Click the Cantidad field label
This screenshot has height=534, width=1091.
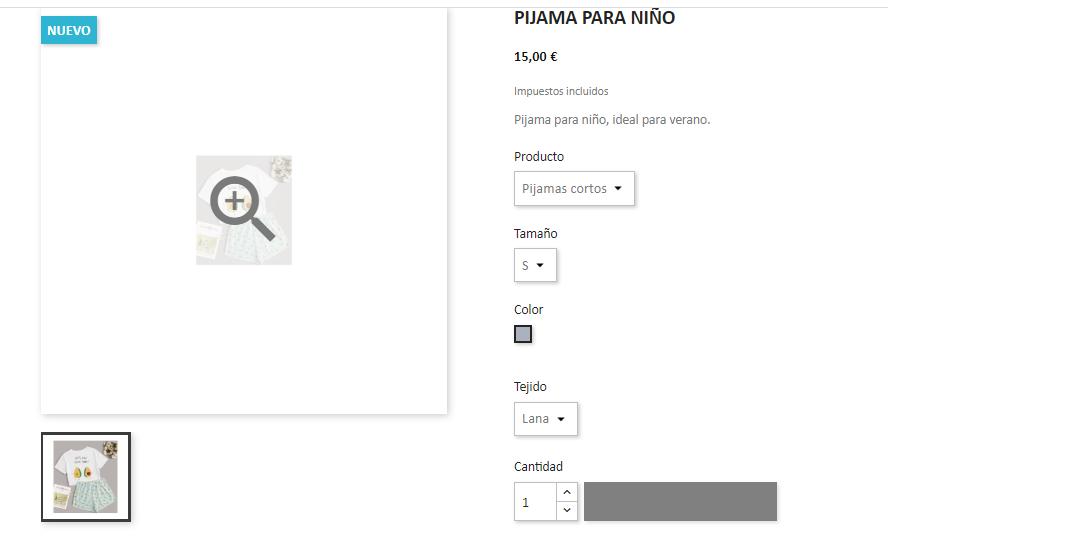click(x=539, y=467)
